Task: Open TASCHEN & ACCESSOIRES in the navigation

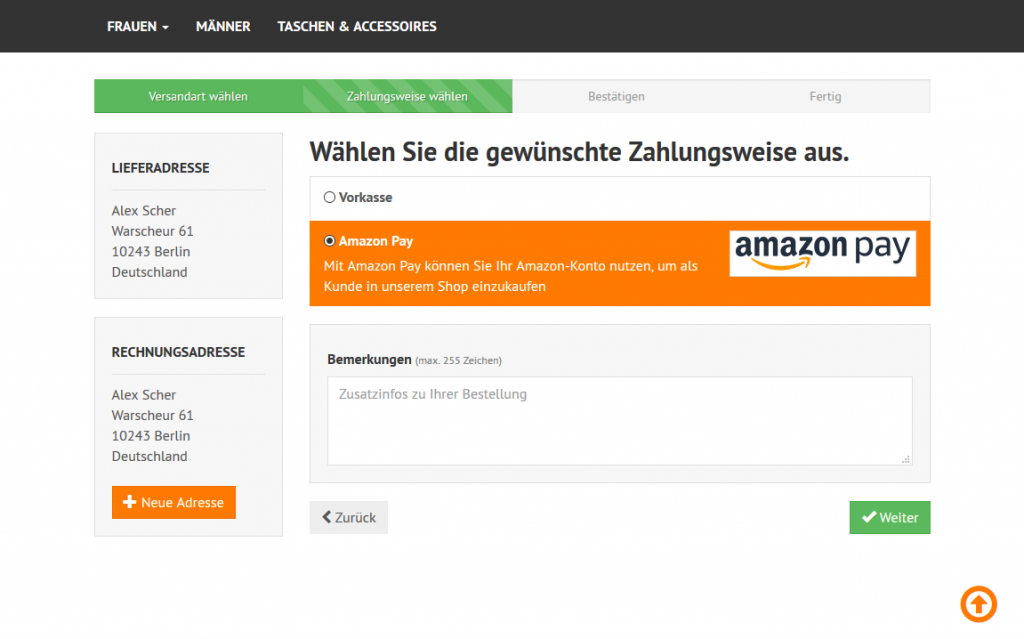Action: click(x=357, y=26)
